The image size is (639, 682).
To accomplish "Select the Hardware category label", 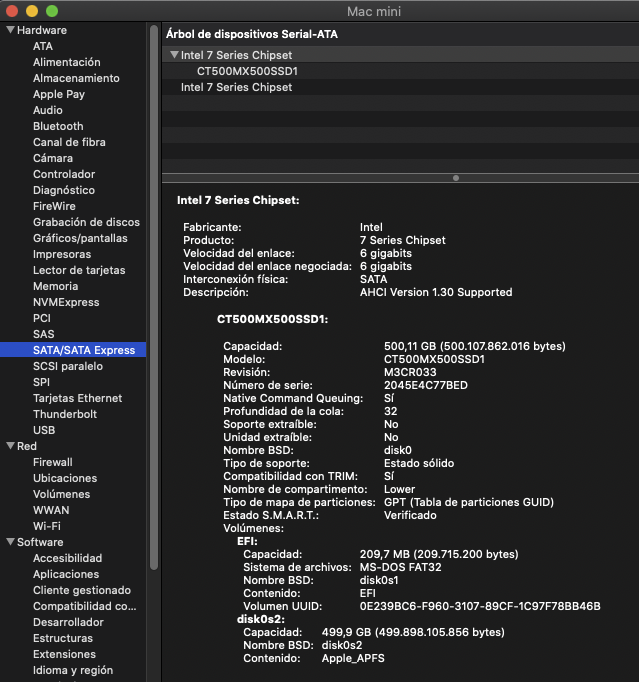I will point(42,30).
